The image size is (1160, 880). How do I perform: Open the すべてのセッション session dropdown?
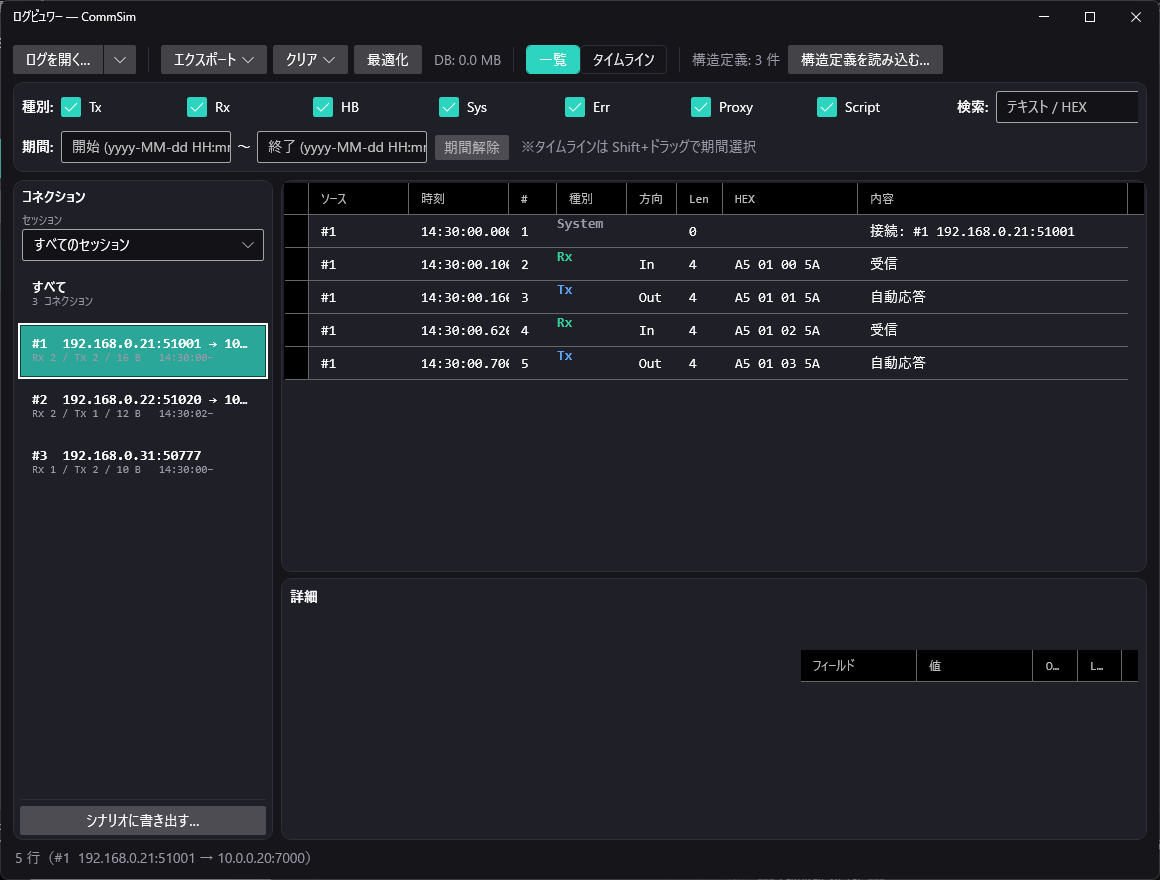pos(143,245)
